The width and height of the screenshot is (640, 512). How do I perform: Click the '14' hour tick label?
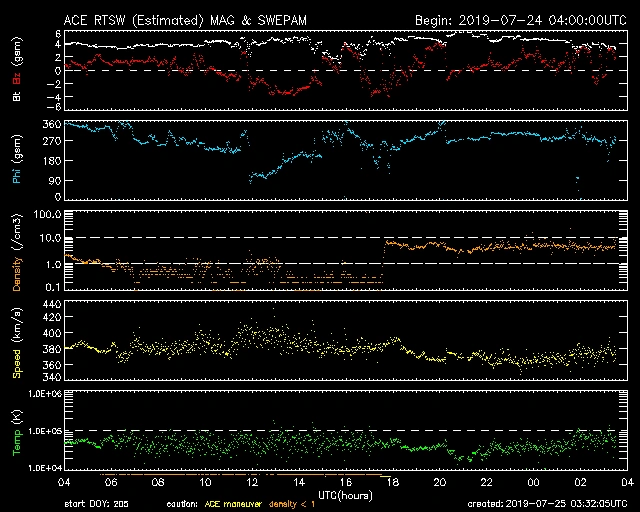[299, 483]
